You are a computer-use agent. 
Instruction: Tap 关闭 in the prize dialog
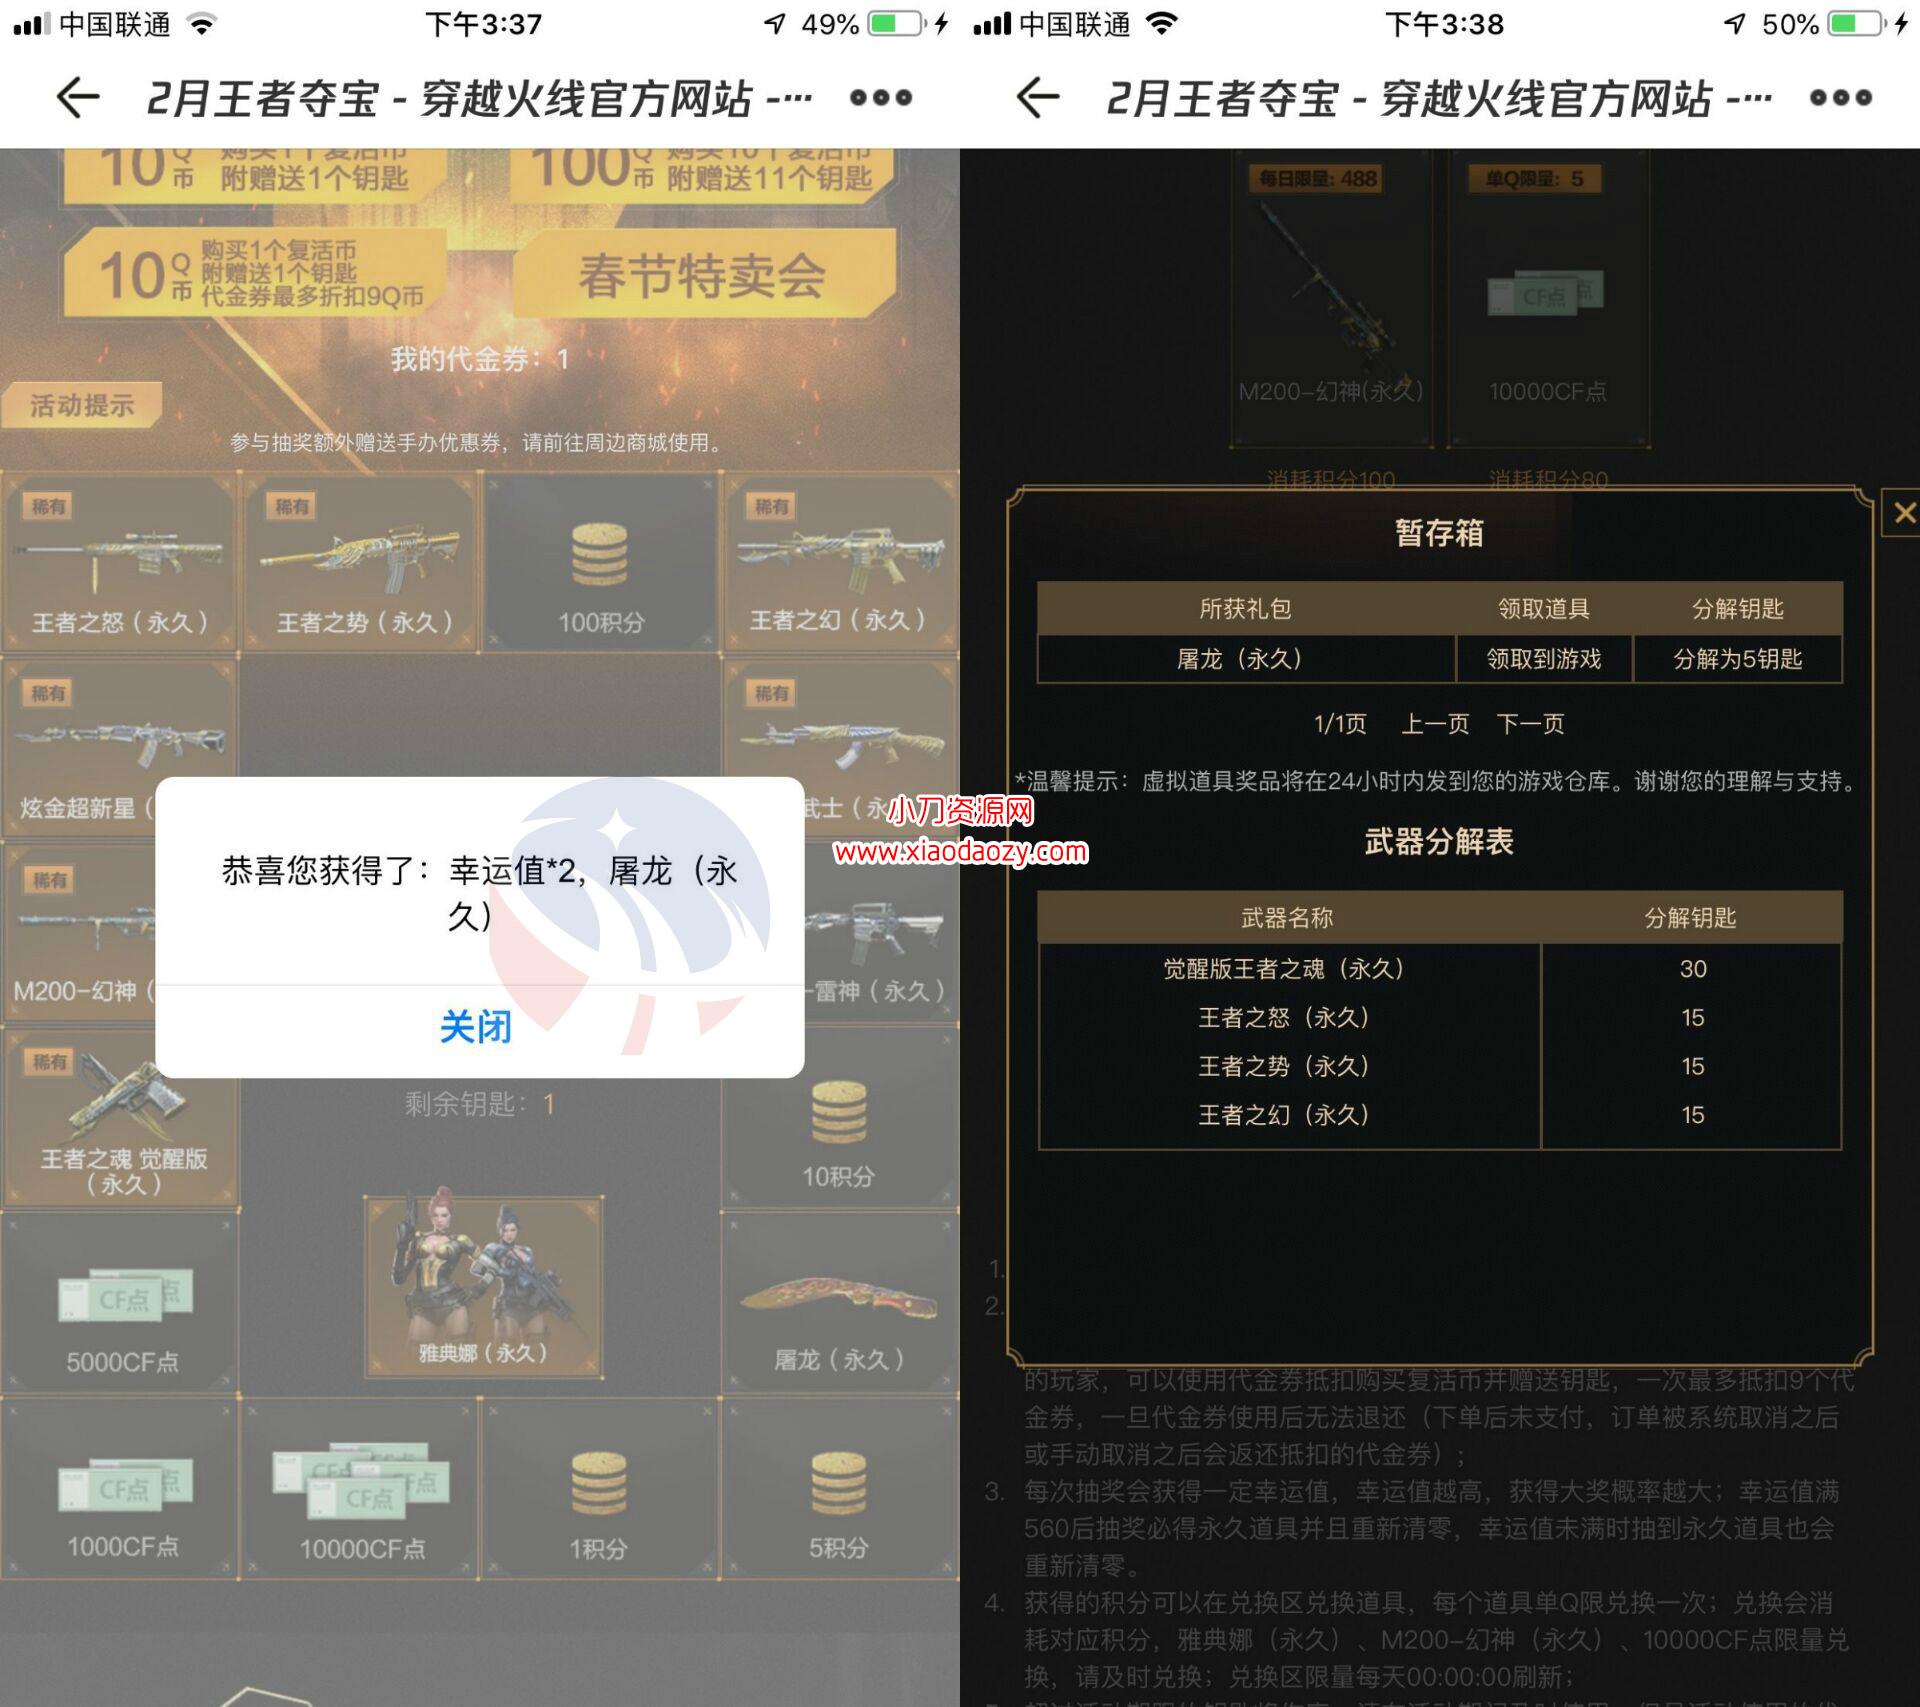(477, 1028)
